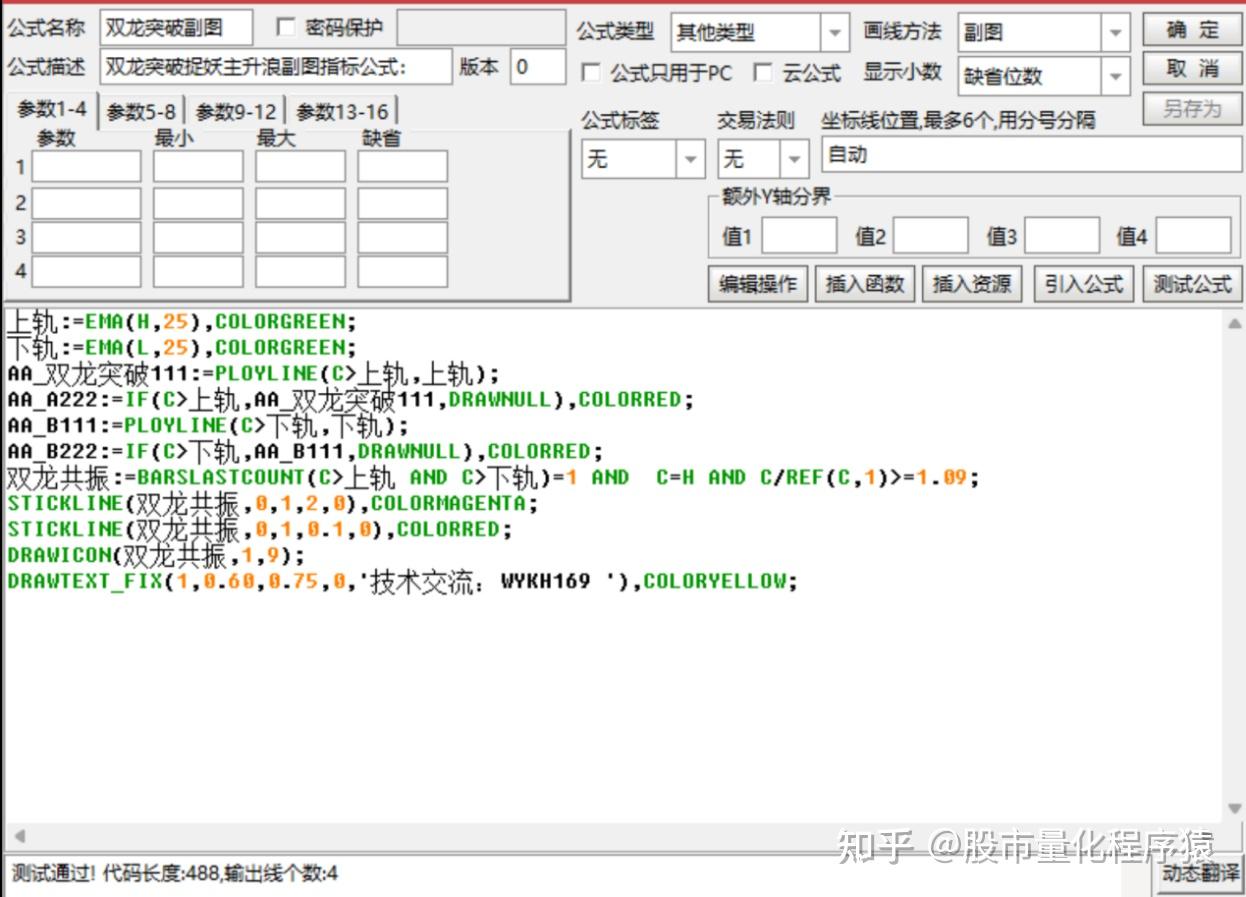Click row 1 参数 name field

click(86, 166)
